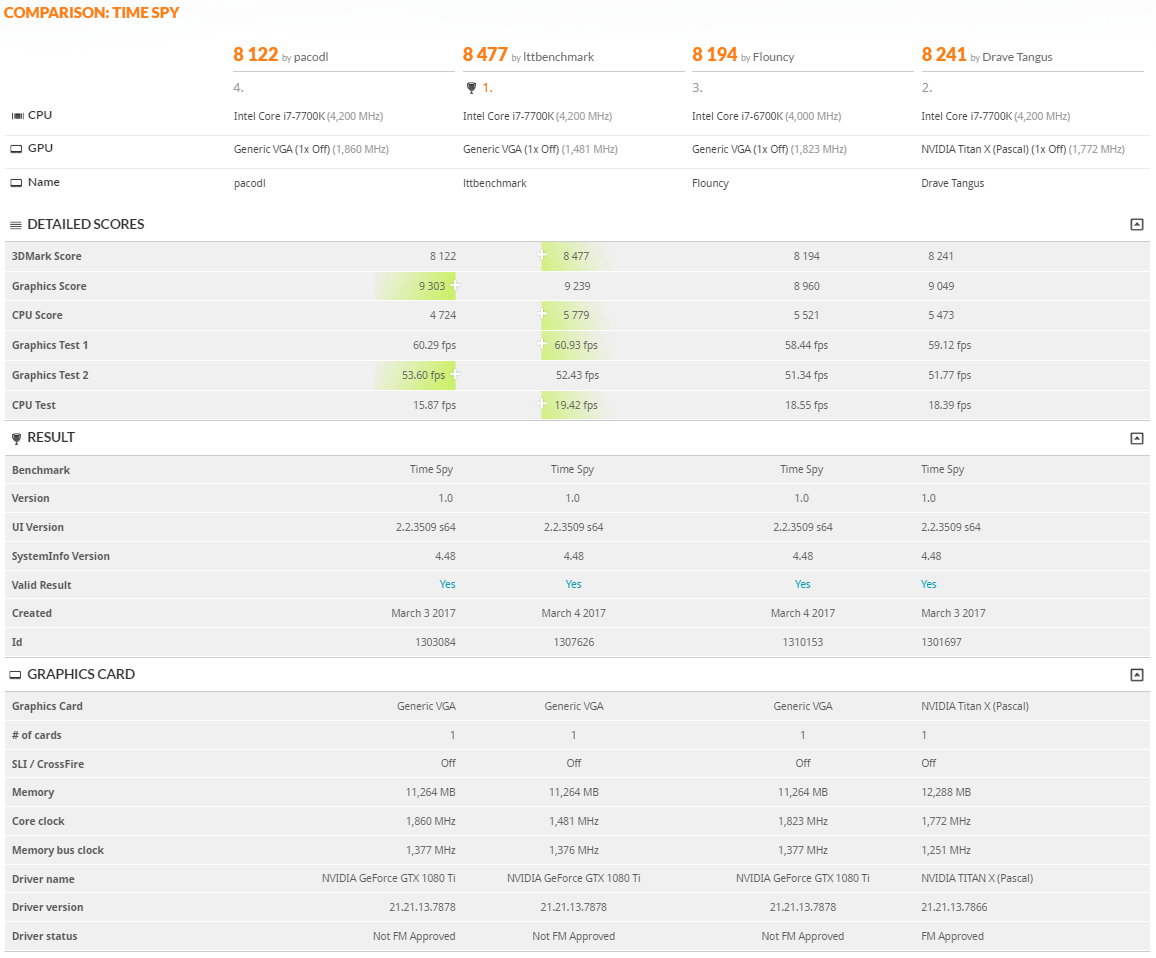Open user Drave Tangus in the score header
Screen dimensions: 1156x958
pos(1017,58)
